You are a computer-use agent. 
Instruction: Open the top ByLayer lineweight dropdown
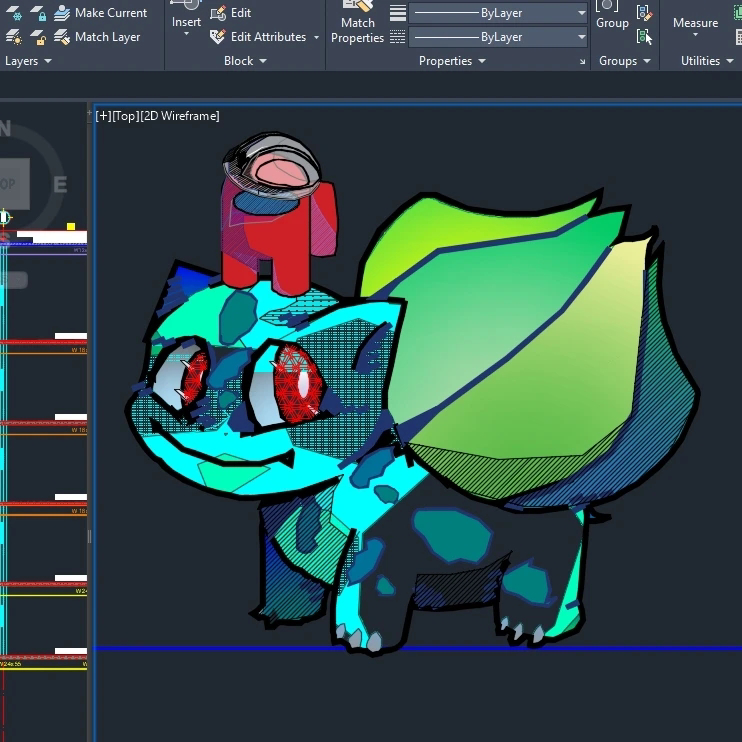[498, 13]
